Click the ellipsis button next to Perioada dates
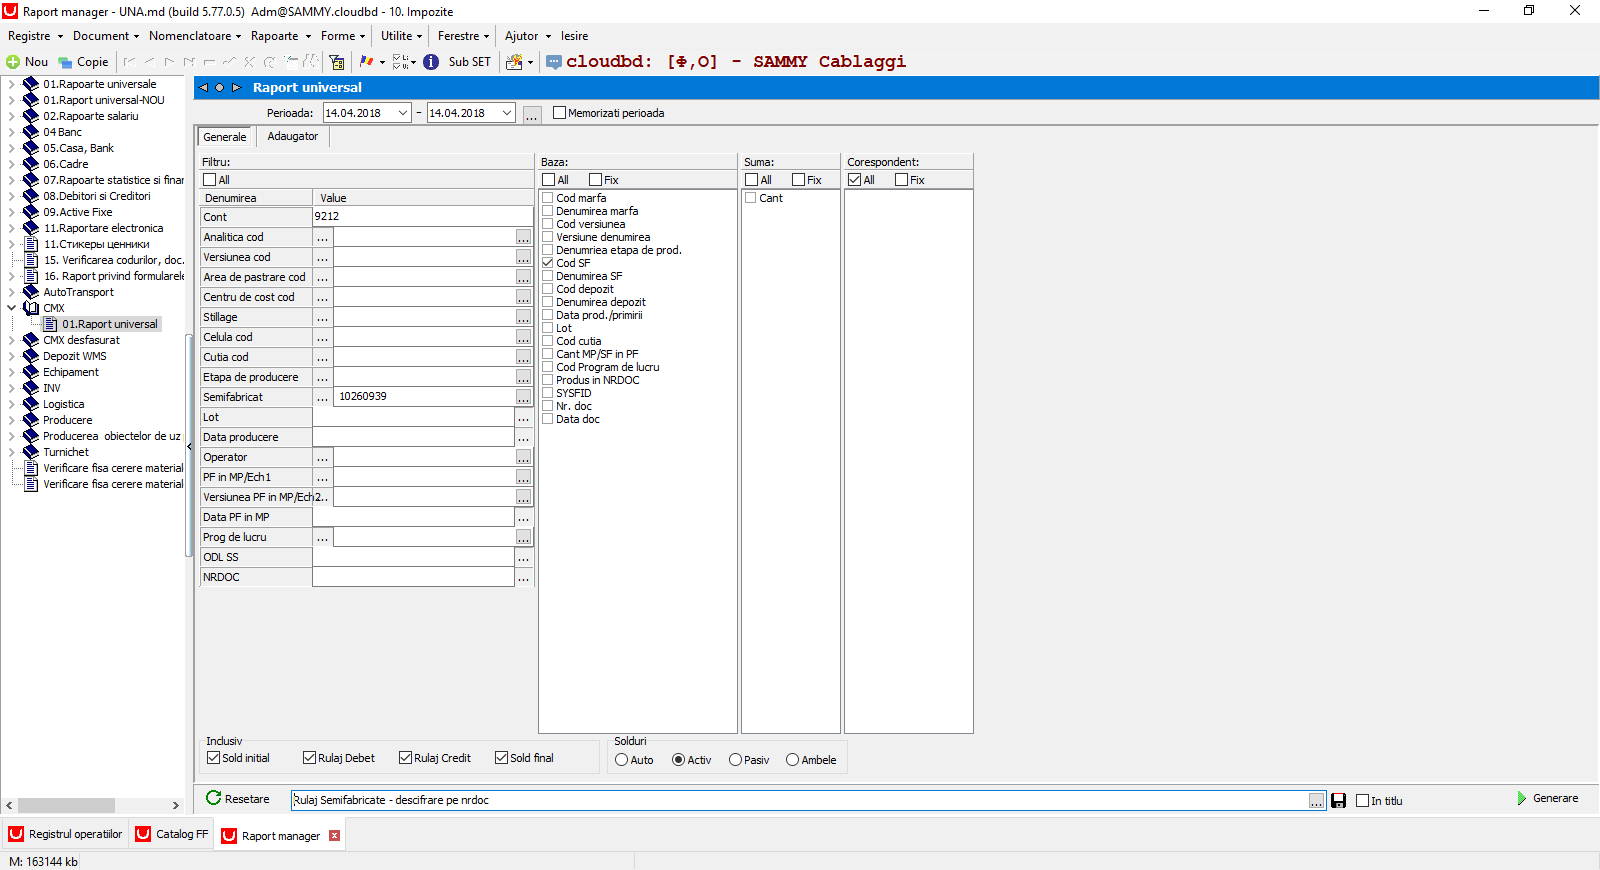 coord(532,114)
